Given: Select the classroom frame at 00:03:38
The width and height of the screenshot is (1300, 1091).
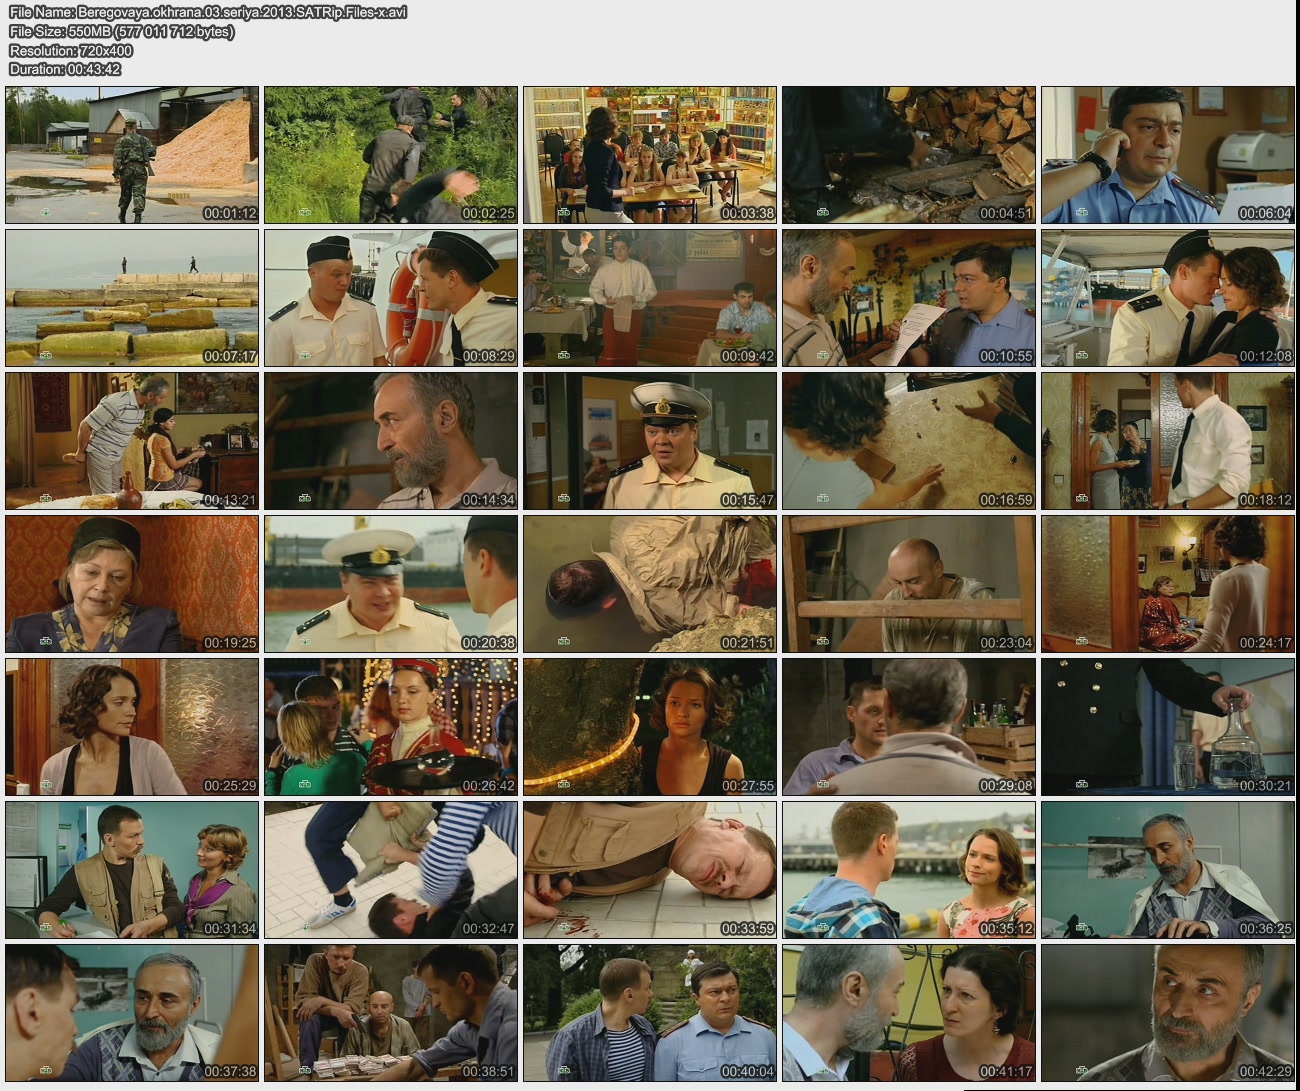Looking at the screenshot, I should [x=650, y=155].
